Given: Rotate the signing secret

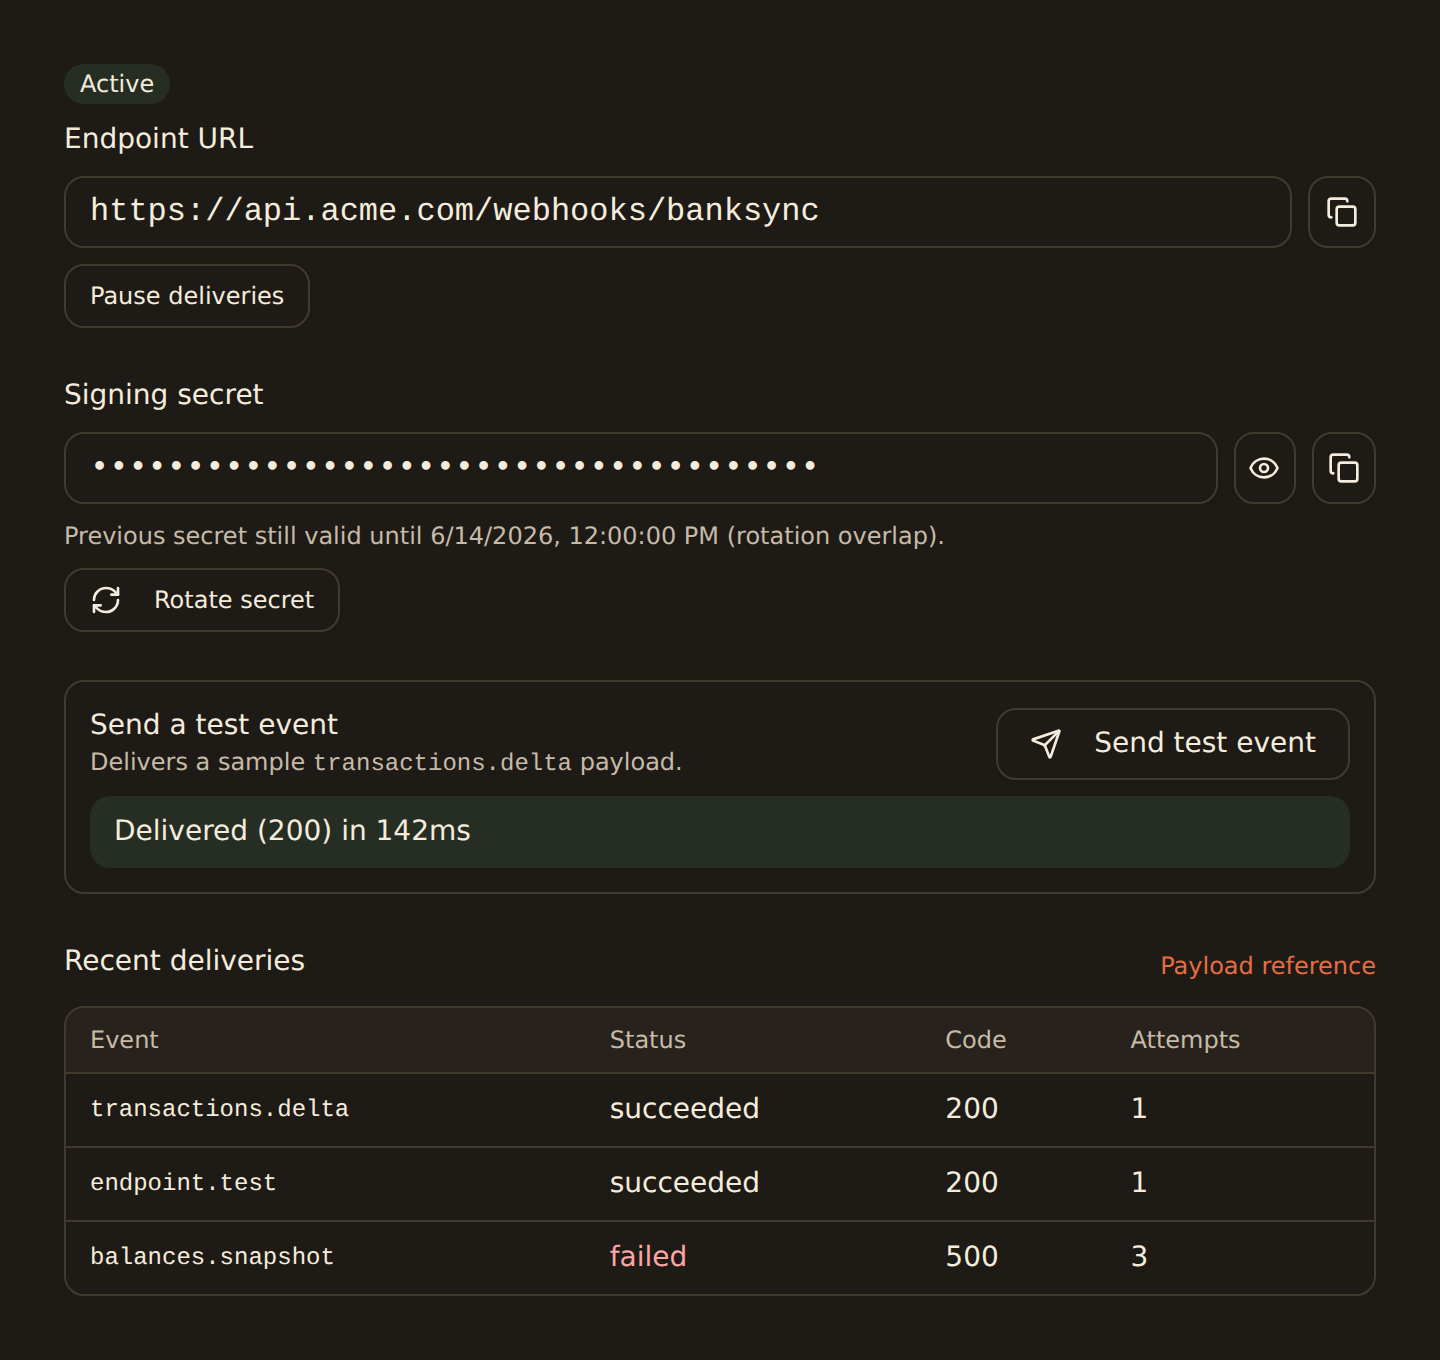Looking at the screenshot, I should (202, 600).
